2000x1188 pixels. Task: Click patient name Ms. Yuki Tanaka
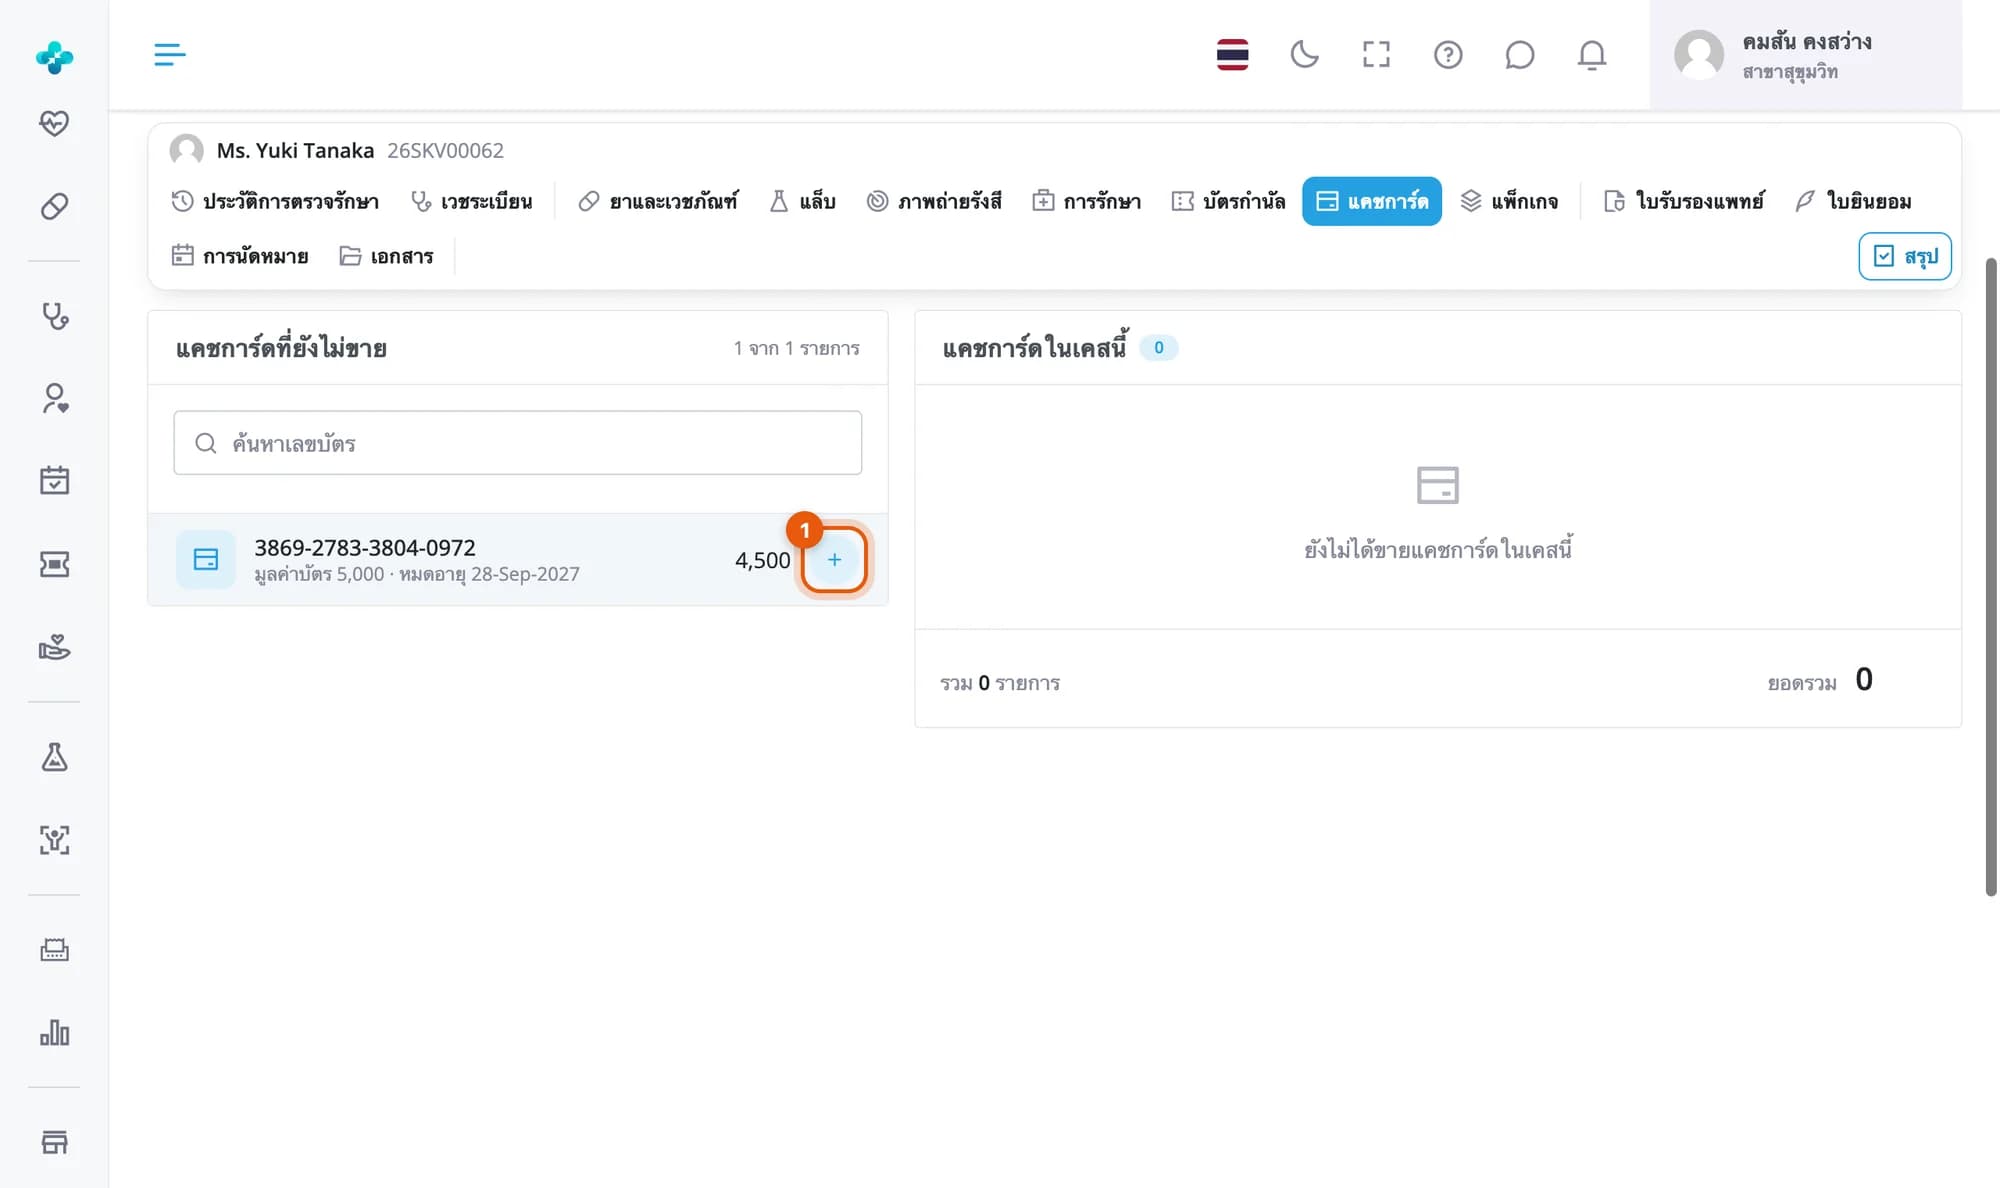[295, 150]
